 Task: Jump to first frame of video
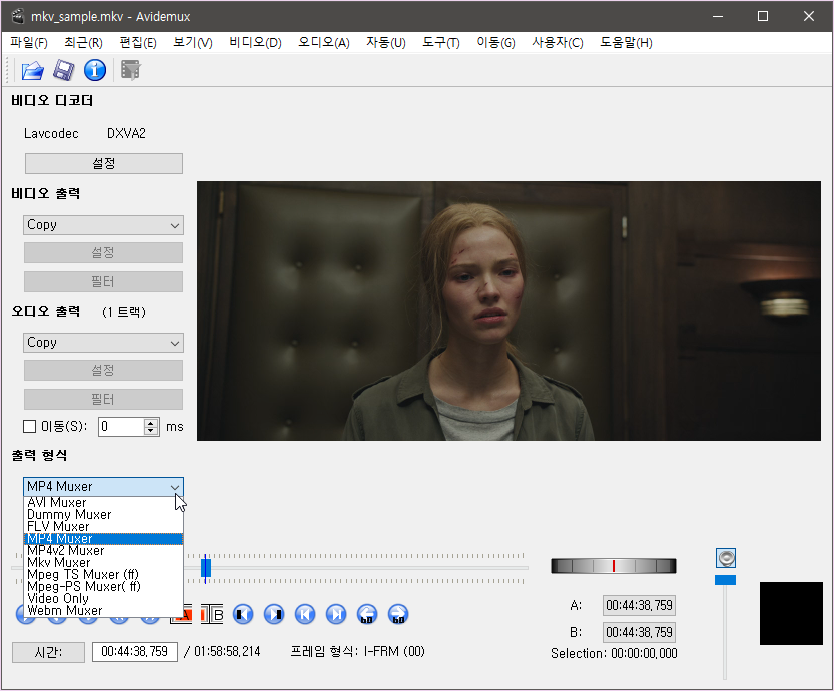(305, 614)
